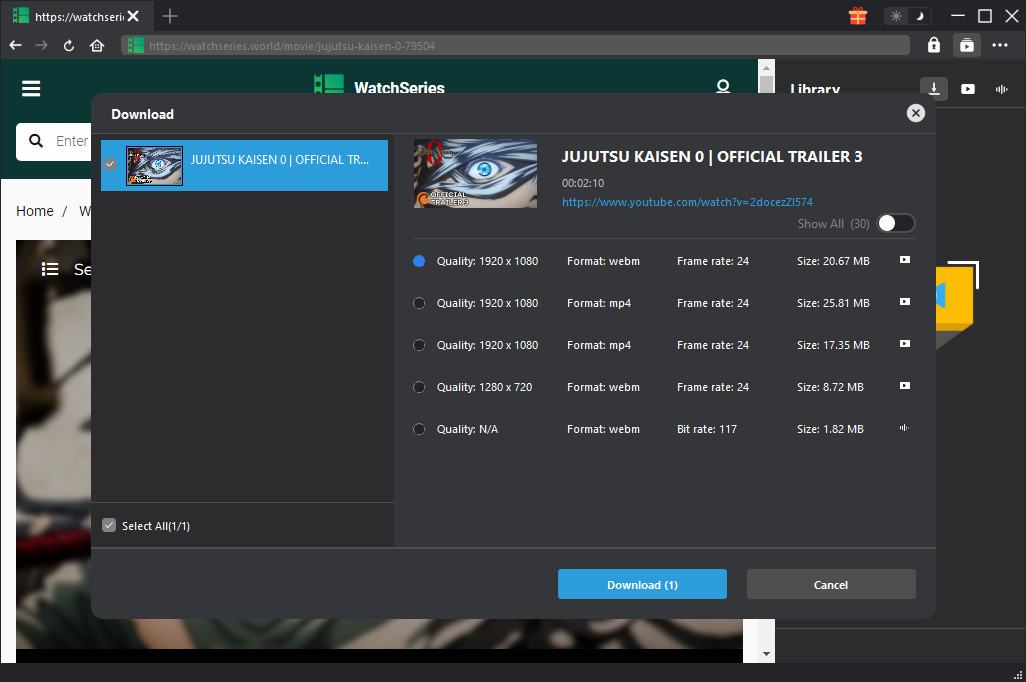The image size is (1026, 682).
Task: Click the Download (1) button
Action: point(642,585)
